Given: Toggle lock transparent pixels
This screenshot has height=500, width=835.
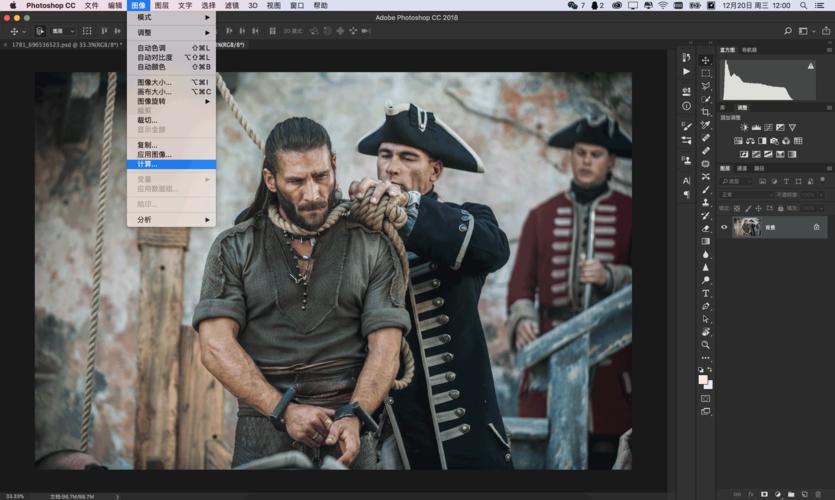Looking at the screenshot, I should pos(737,208).
